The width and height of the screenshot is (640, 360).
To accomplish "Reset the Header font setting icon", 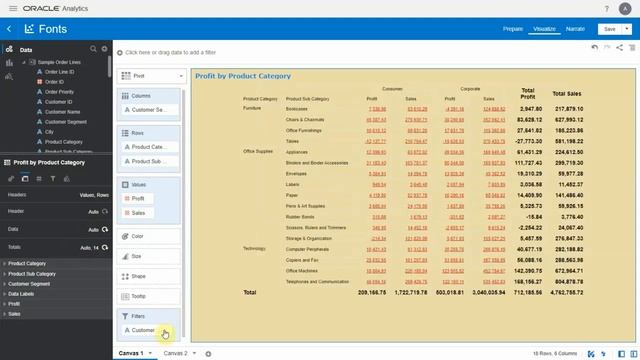I will point(105,211).
